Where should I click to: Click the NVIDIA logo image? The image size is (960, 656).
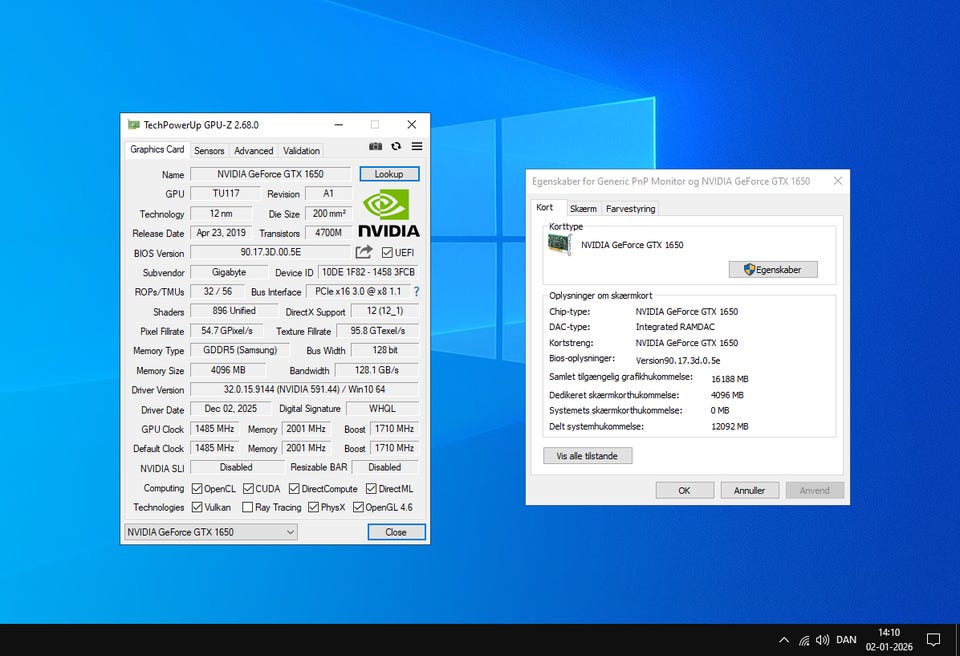pos(389,213)
